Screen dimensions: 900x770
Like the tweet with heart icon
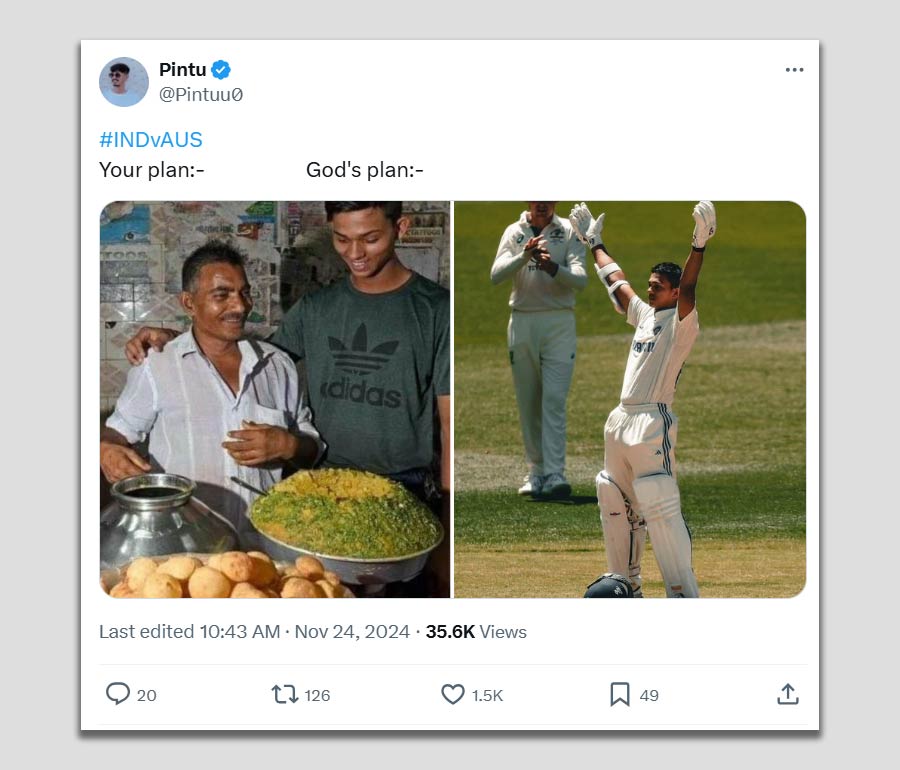(x=453, y=694)
